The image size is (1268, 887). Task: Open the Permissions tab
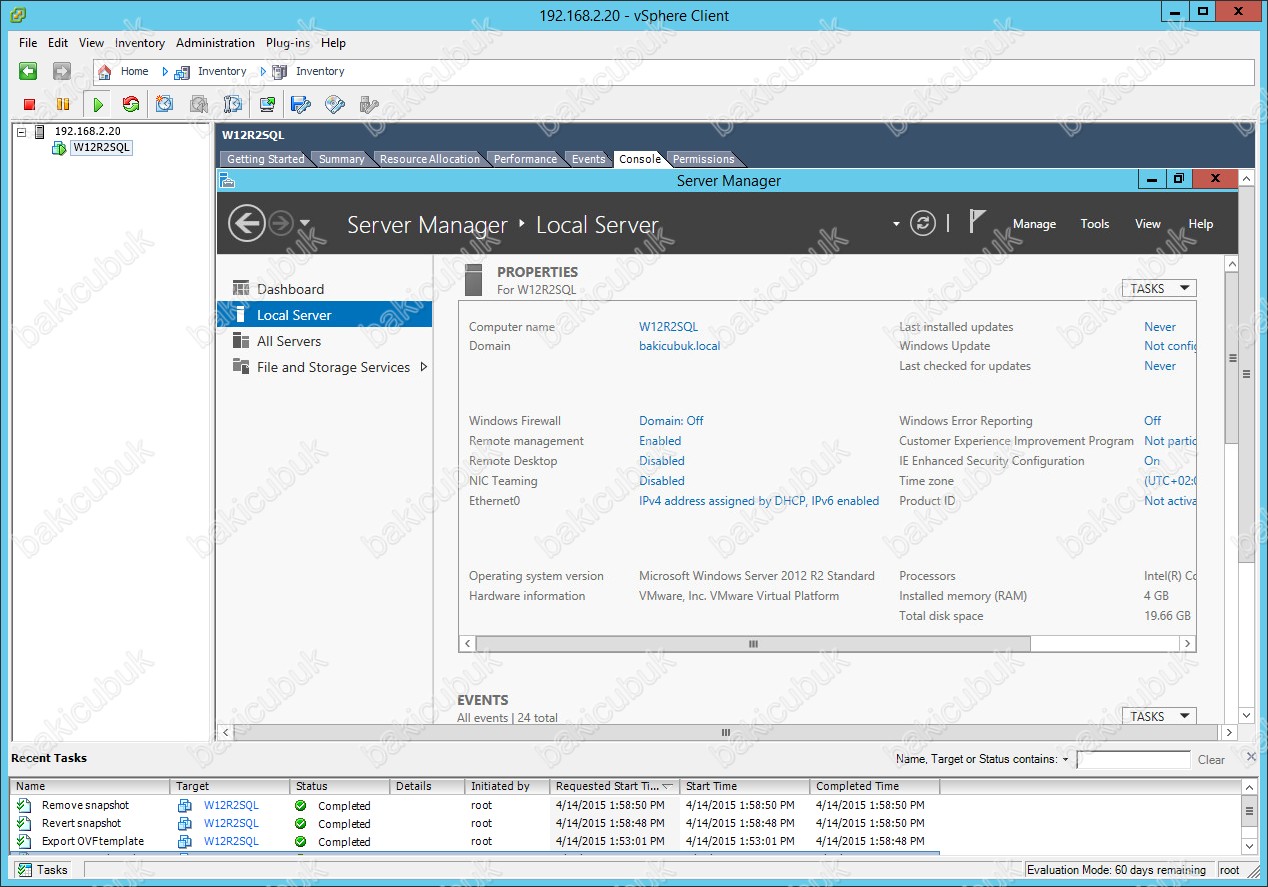[x=703, y=159]
